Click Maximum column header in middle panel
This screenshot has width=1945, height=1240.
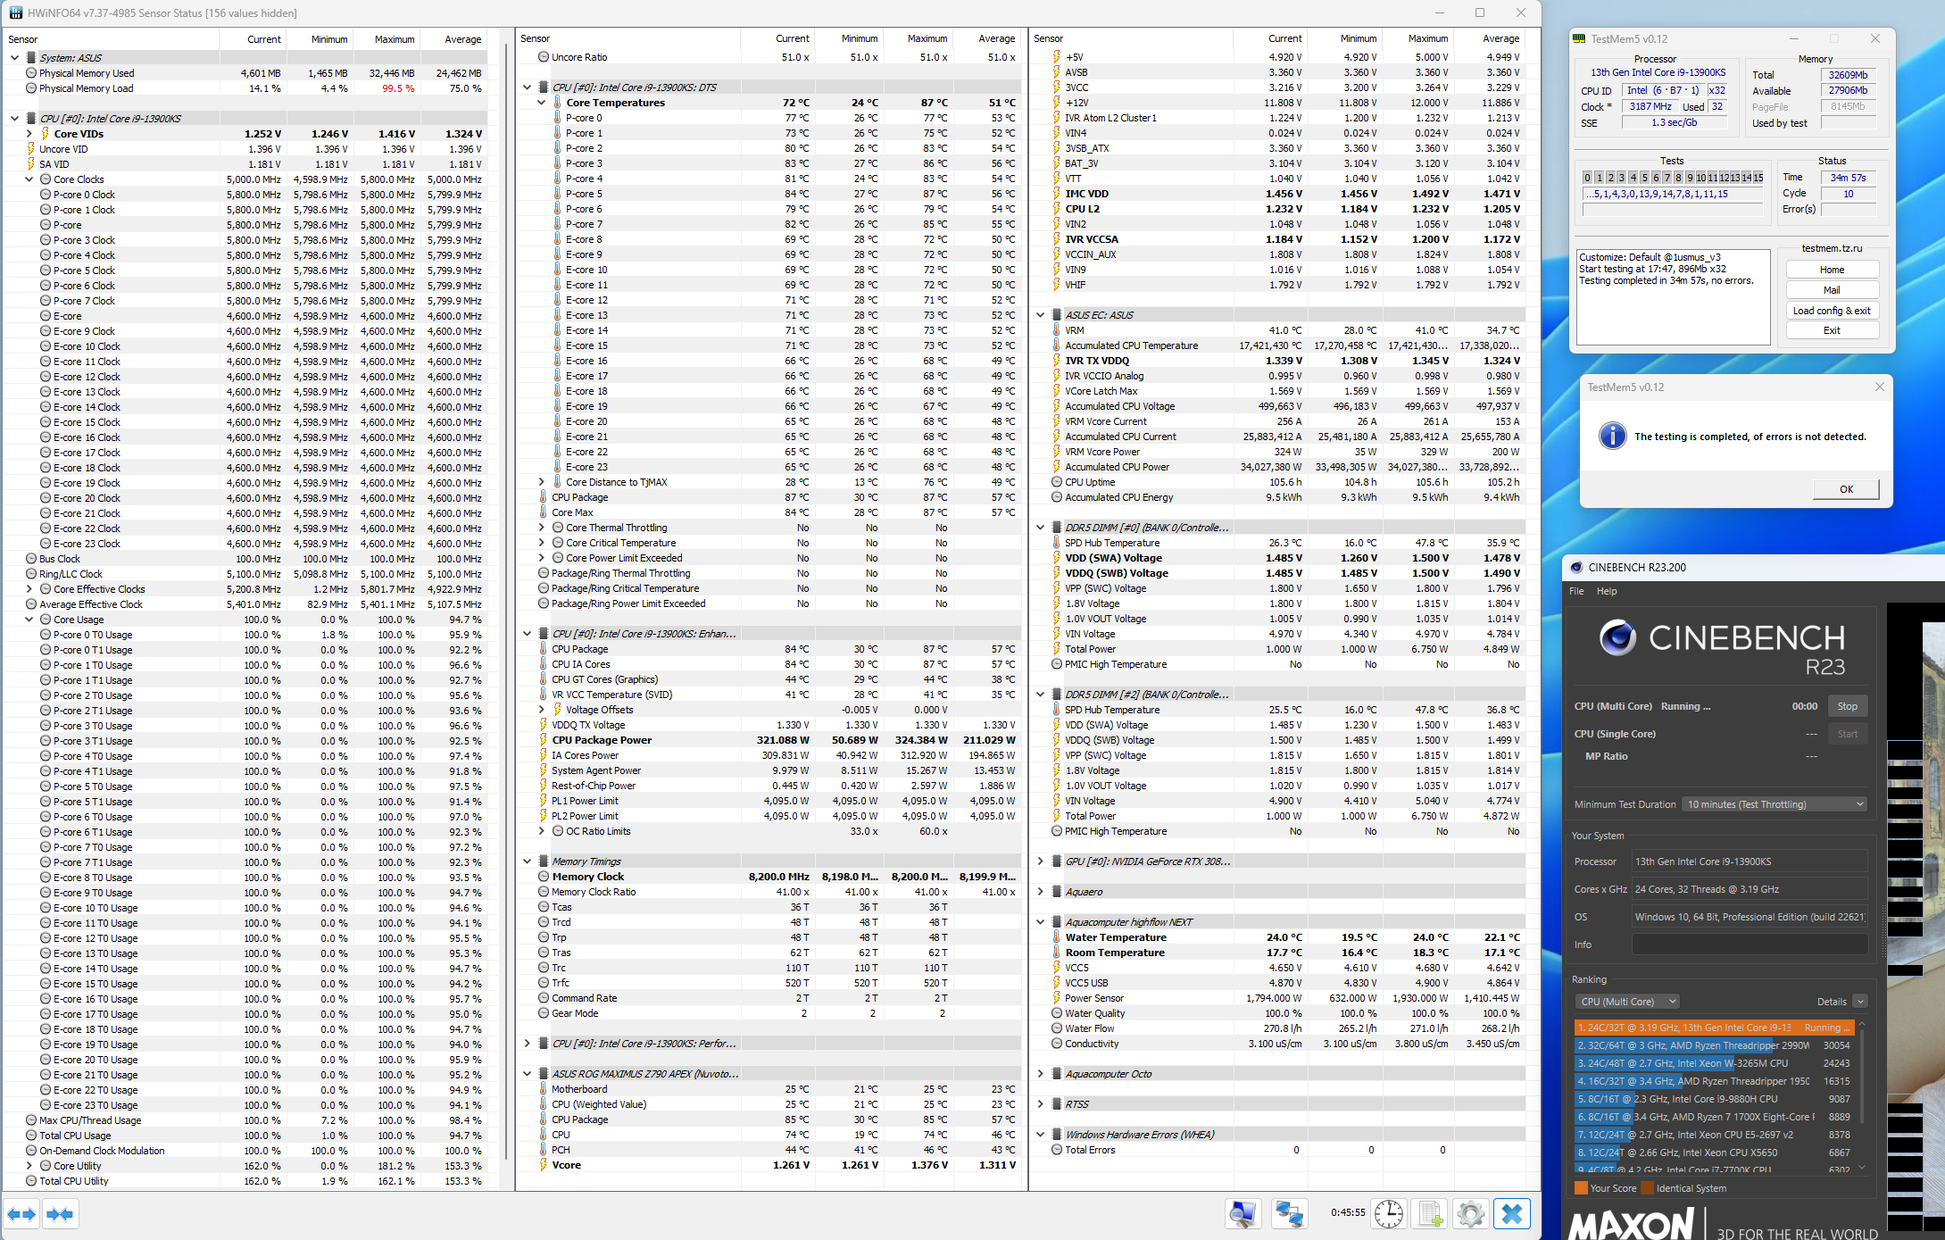click(927, 39)
